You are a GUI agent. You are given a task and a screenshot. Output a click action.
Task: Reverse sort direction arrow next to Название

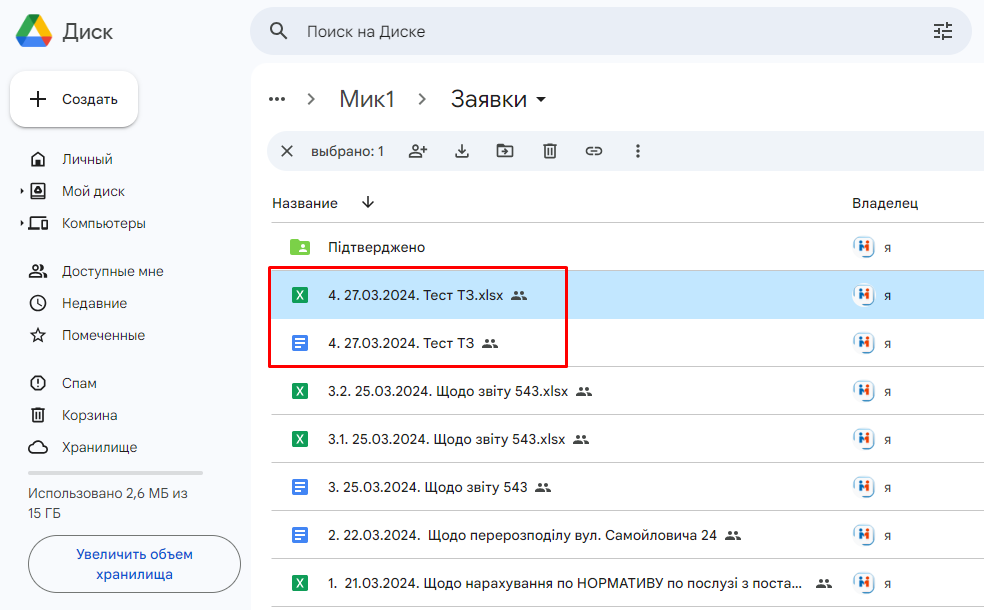tap(368, 202)
